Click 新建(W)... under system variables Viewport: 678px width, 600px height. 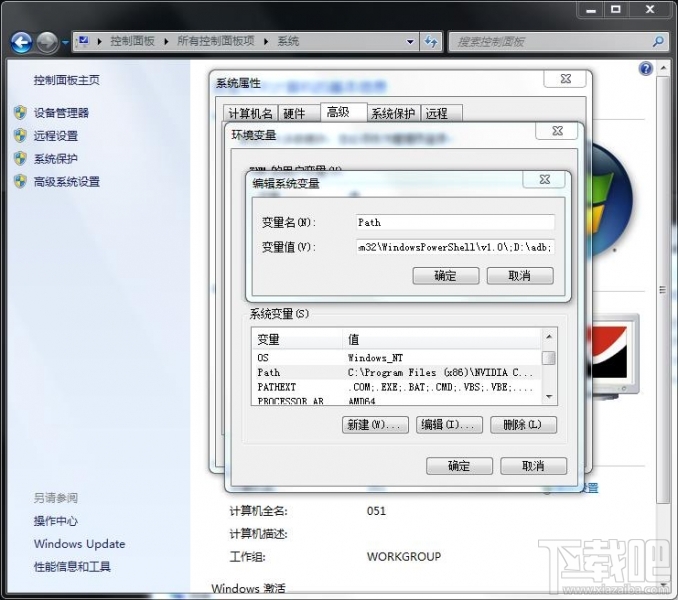point(375,425)
